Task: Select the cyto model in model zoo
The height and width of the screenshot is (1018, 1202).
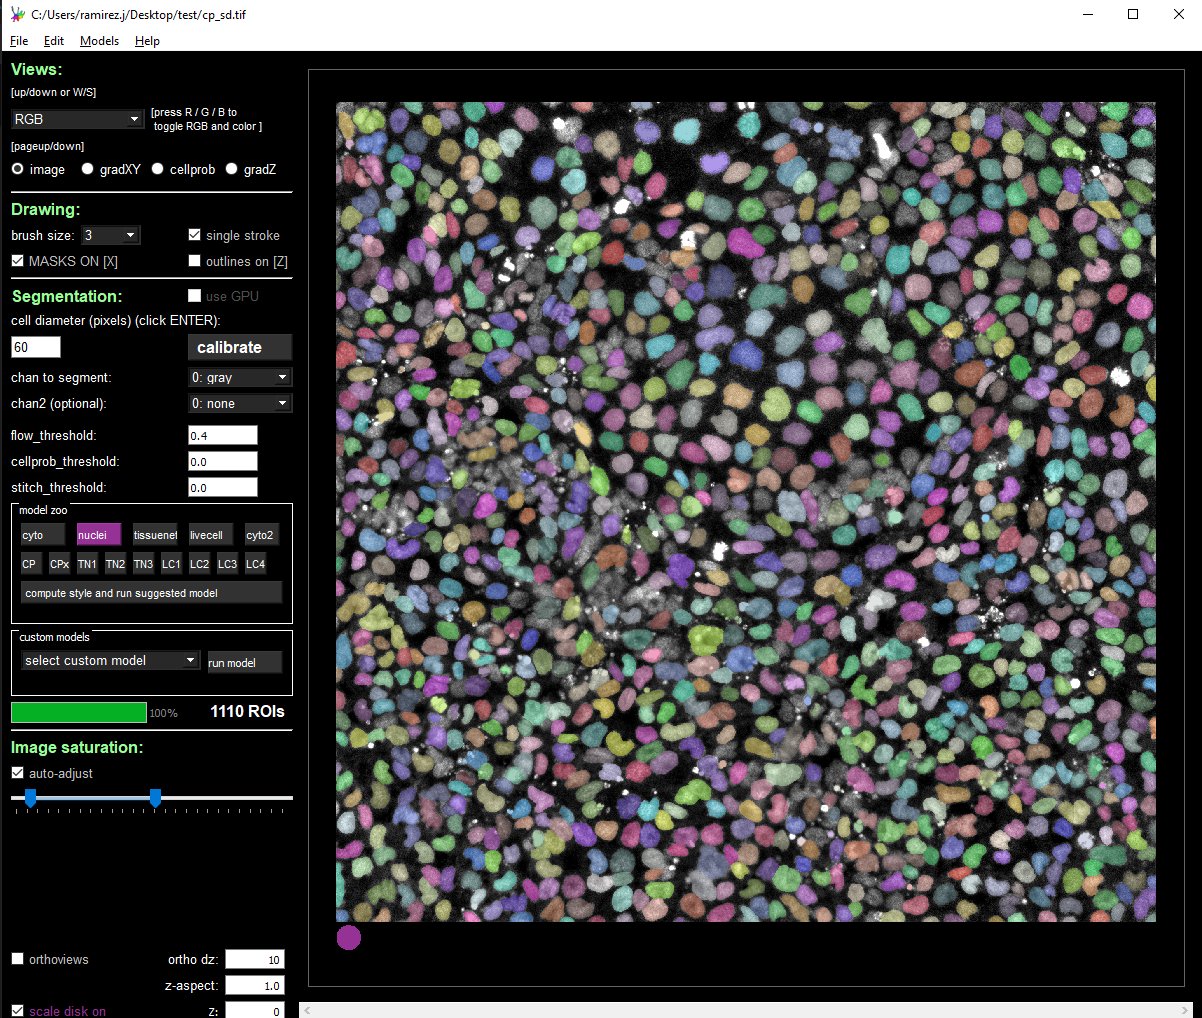Action: [42, 534]
